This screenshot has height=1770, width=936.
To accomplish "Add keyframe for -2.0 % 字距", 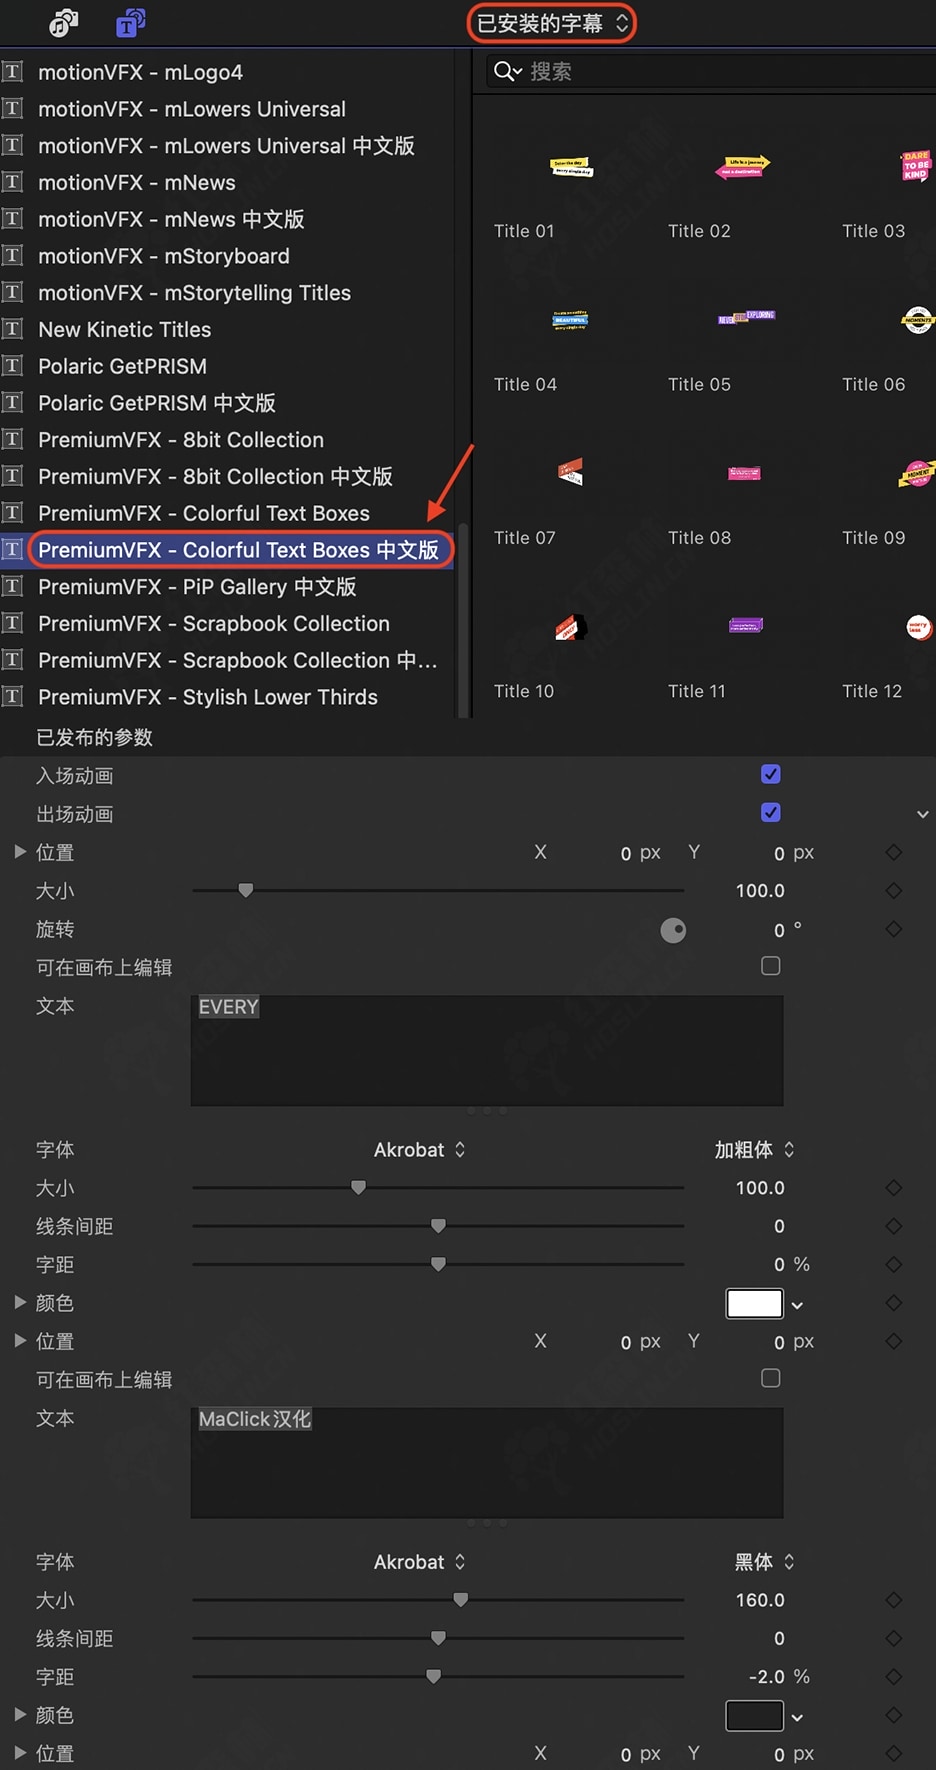I will (x=894, y=1676).
